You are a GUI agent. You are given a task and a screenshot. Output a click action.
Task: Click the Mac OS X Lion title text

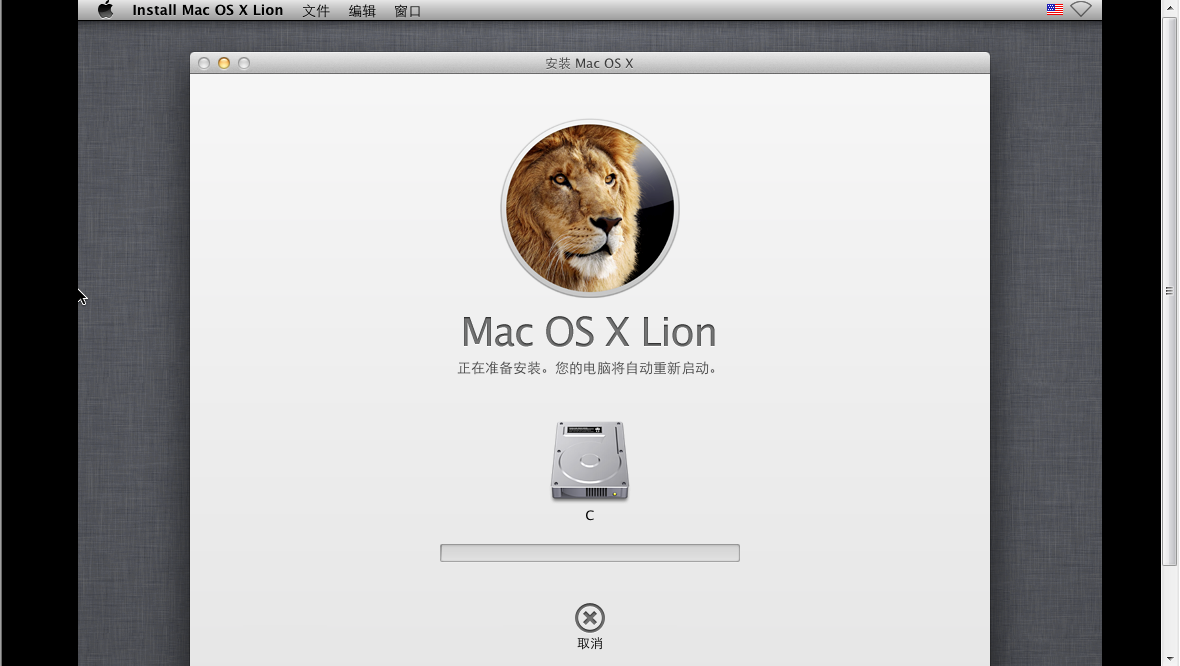[588, 332]
